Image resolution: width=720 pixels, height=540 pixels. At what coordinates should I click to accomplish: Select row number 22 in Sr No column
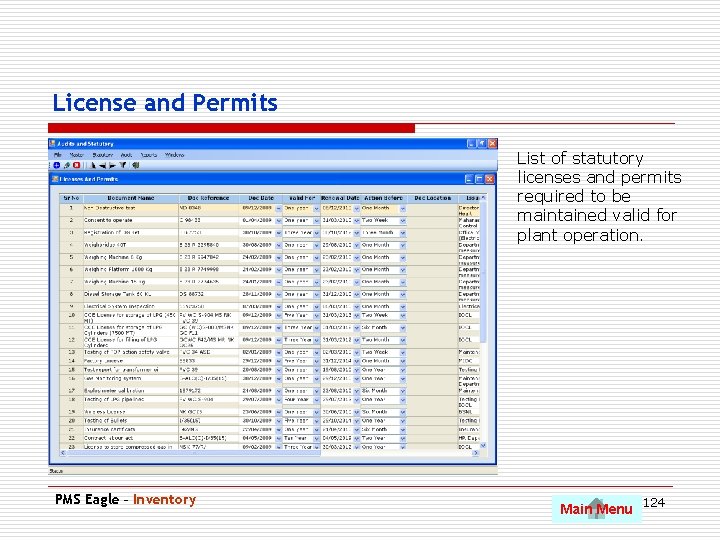click(71, 439)
